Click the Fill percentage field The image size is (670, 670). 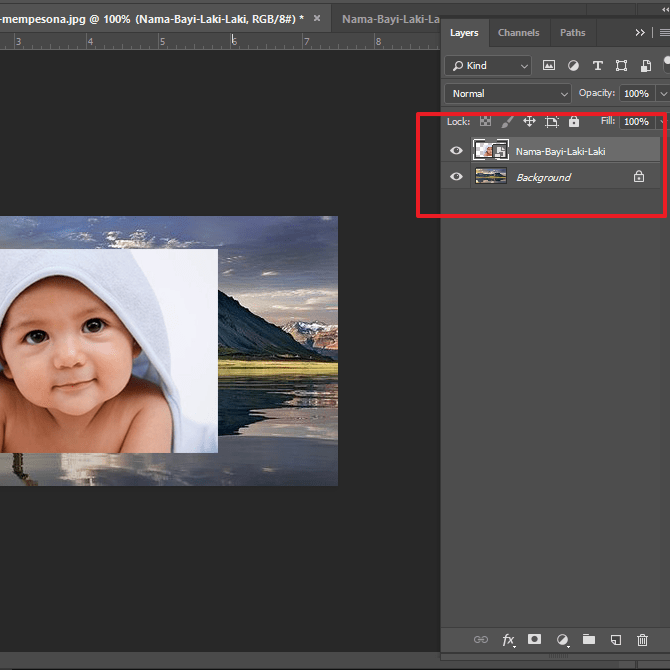coord(635,122)
